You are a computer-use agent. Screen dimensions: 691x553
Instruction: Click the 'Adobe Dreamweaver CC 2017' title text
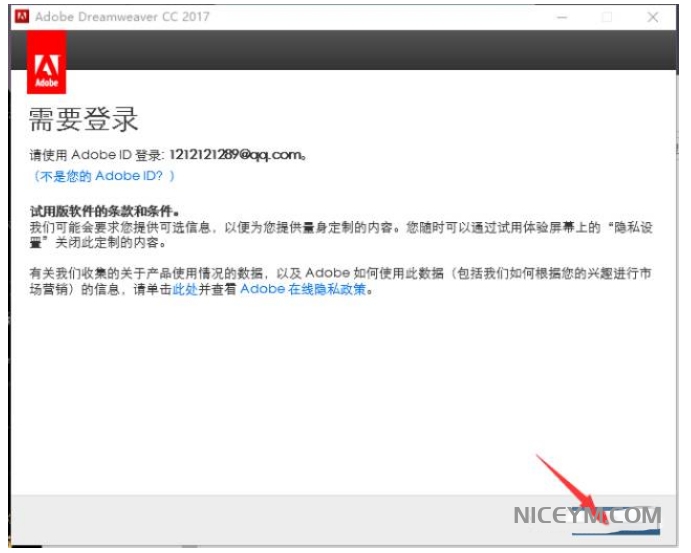tap(122, 17)
